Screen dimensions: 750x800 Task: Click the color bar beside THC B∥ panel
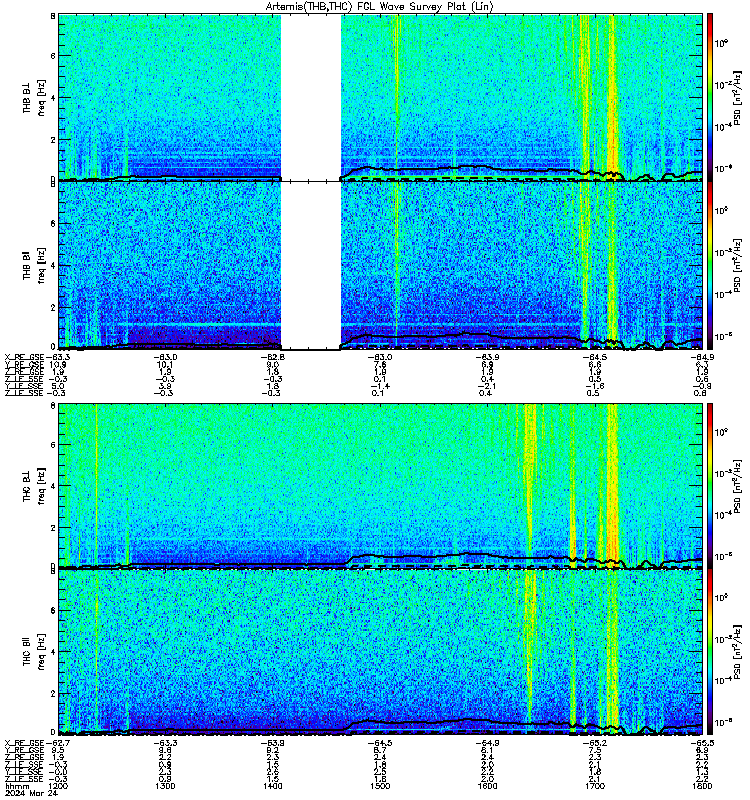pyautogui.click(x=710, y=652)
